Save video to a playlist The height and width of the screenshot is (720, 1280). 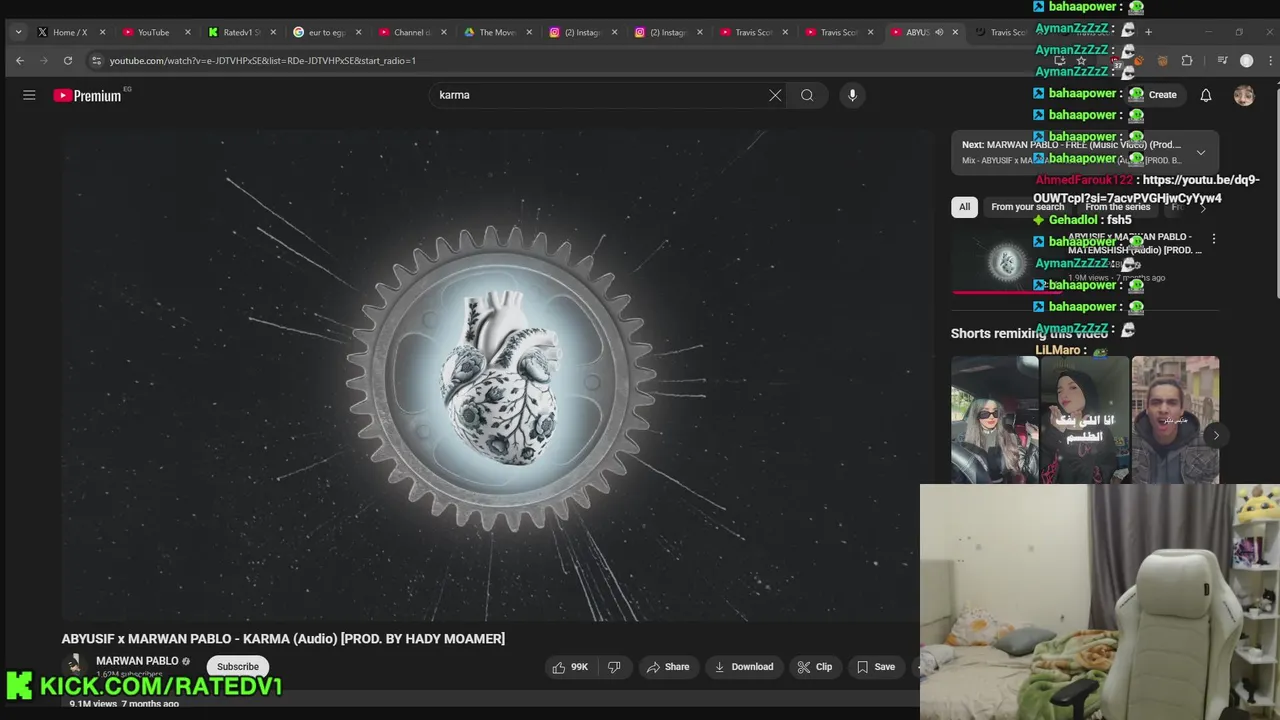(876, 667)
